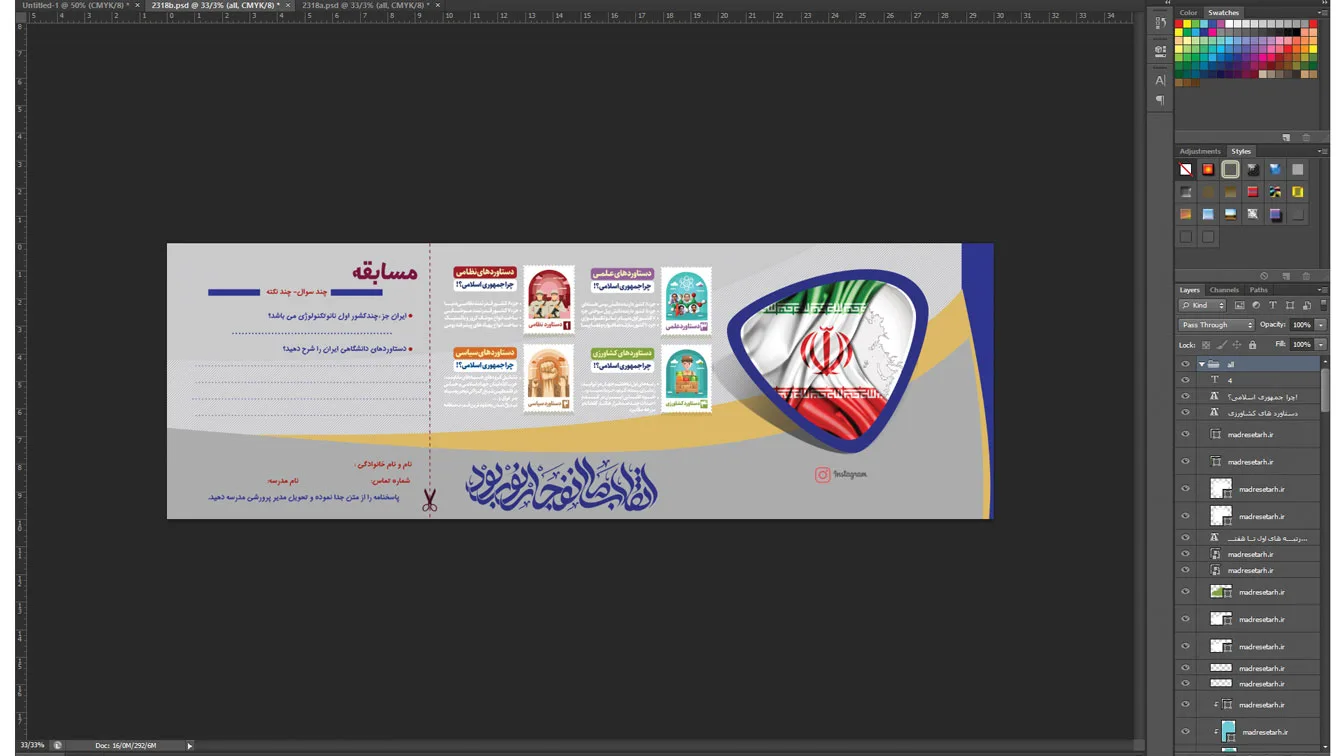Pick the white swatch in Swatches

coord(1231,24)
